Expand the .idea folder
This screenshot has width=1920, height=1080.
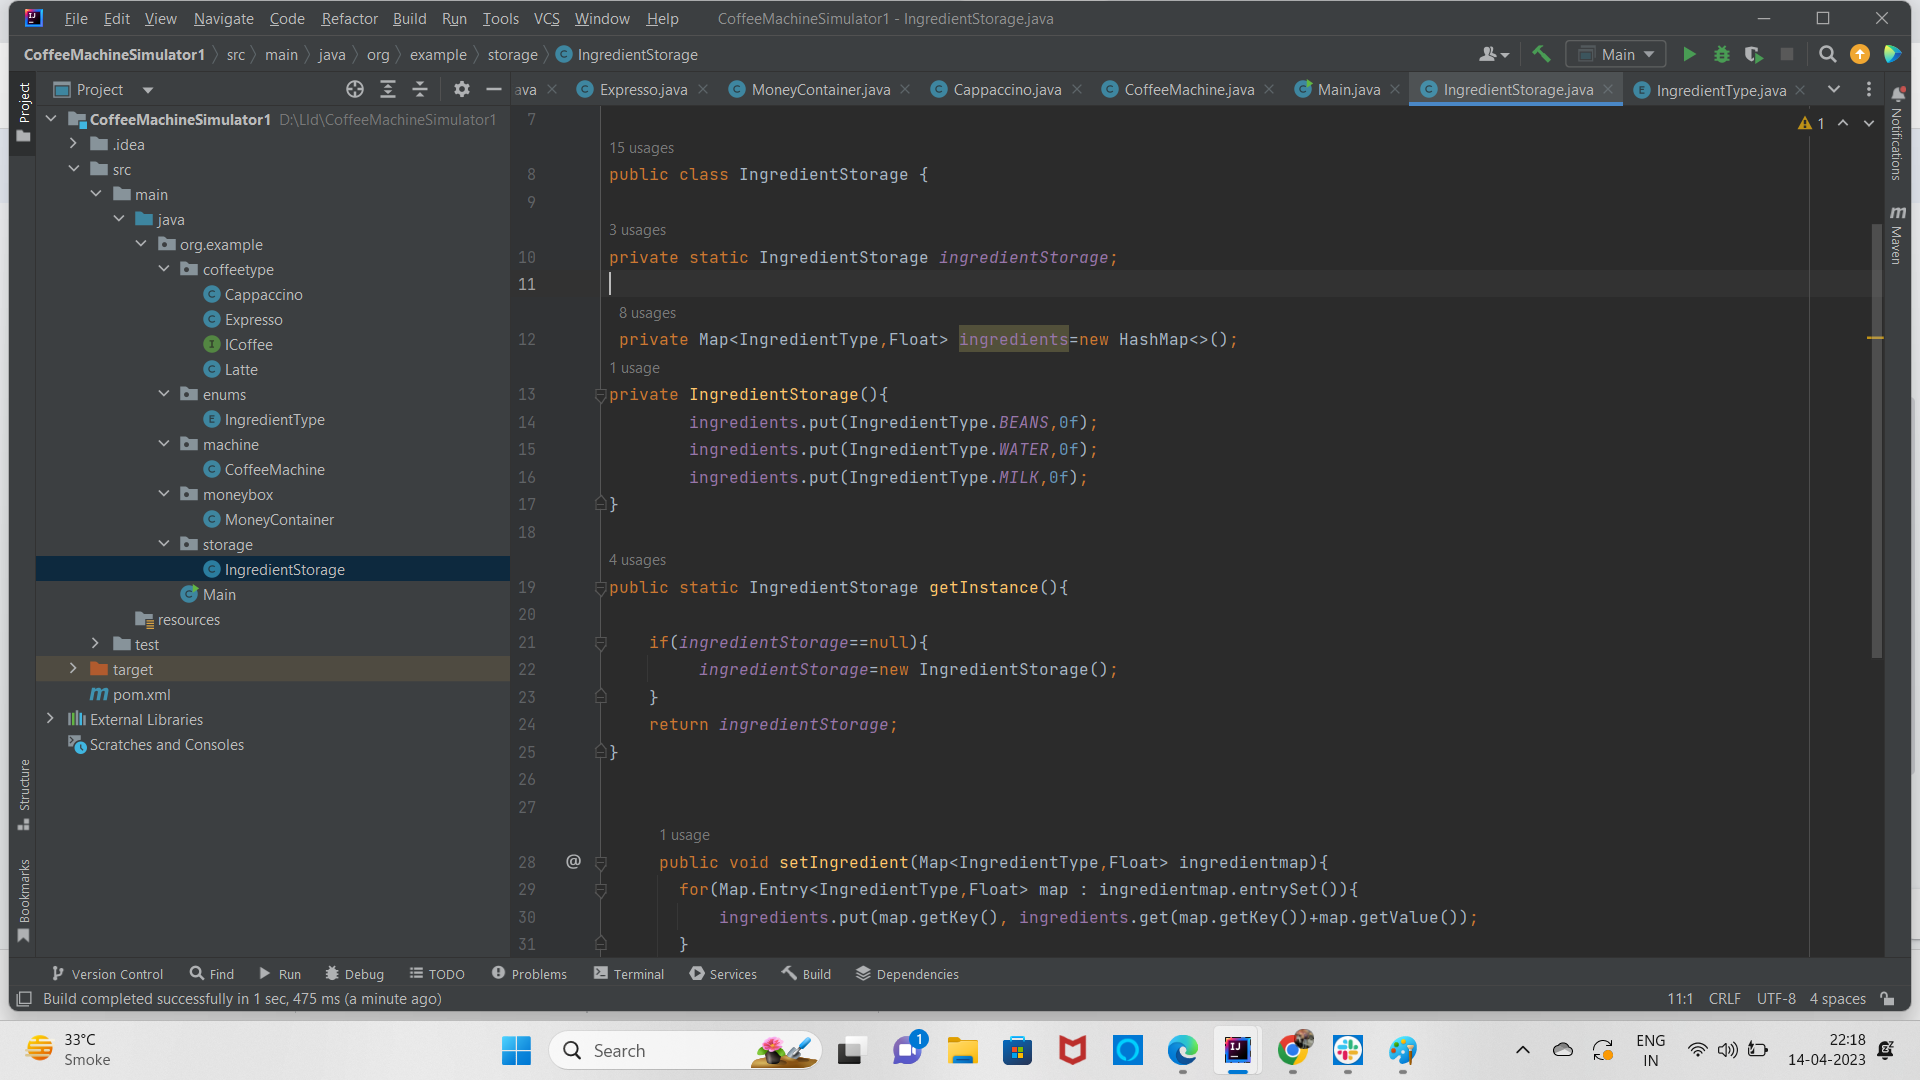pyautogui.click(x=74, y=144)
